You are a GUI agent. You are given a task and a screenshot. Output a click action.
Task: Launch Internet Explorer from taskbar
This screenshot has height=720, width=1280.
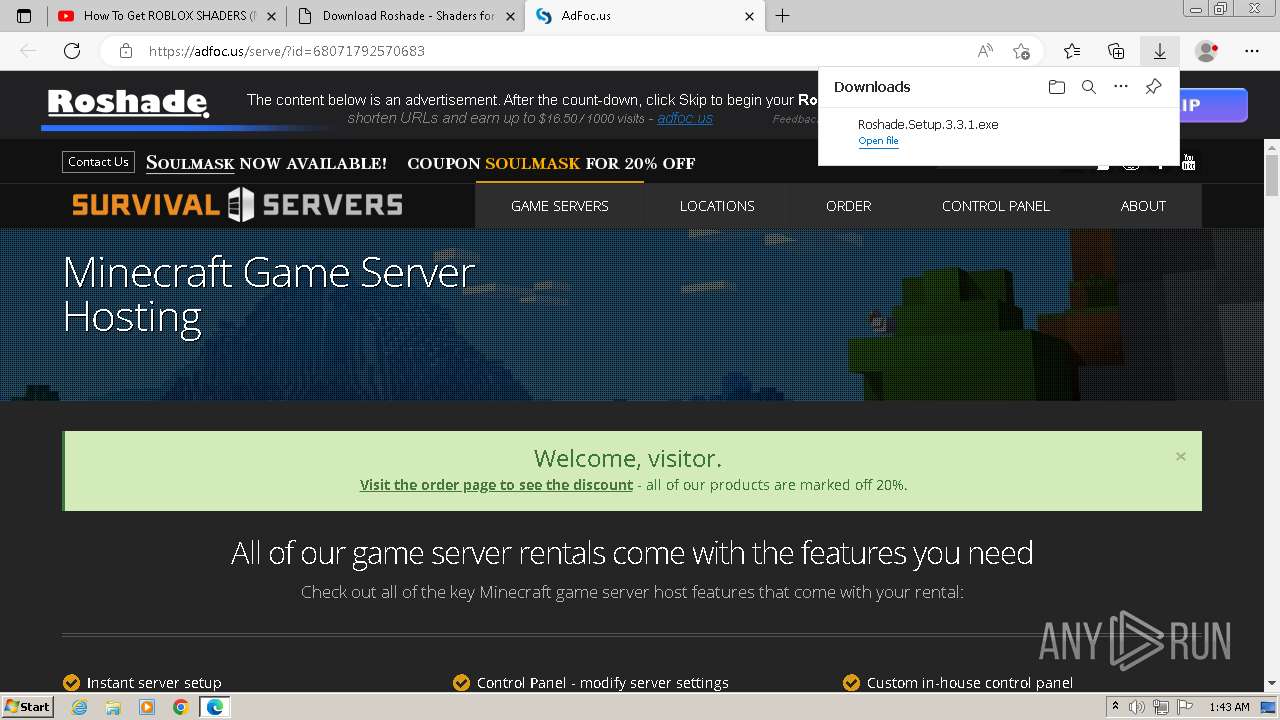click(79, 707)
